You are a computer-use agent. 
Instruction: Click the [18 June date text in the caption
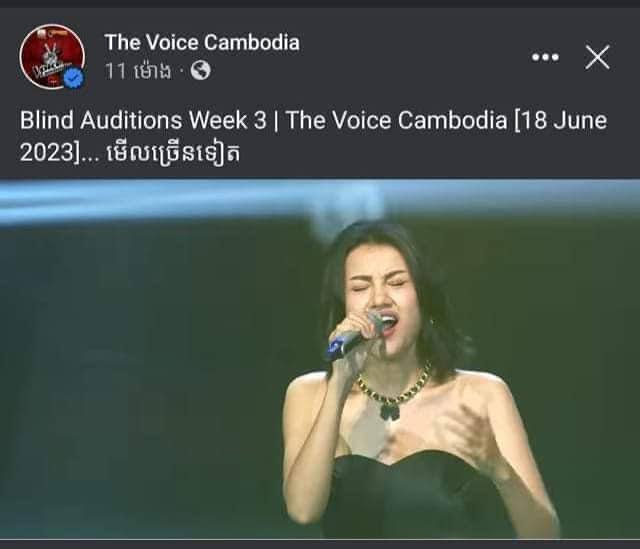(x=560, y=120)
